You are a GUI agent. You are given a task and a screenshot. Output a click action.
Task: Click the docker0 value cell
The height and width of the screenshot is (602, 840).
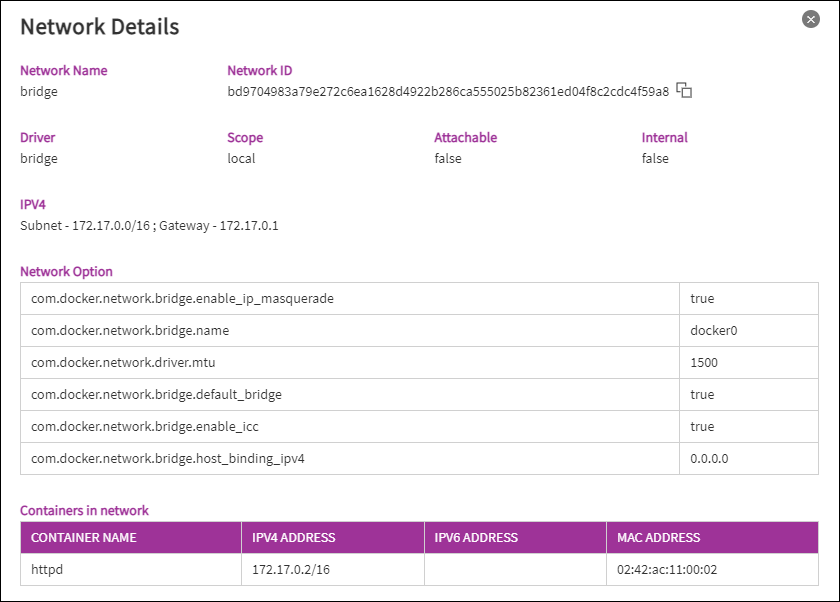[713, 331]
